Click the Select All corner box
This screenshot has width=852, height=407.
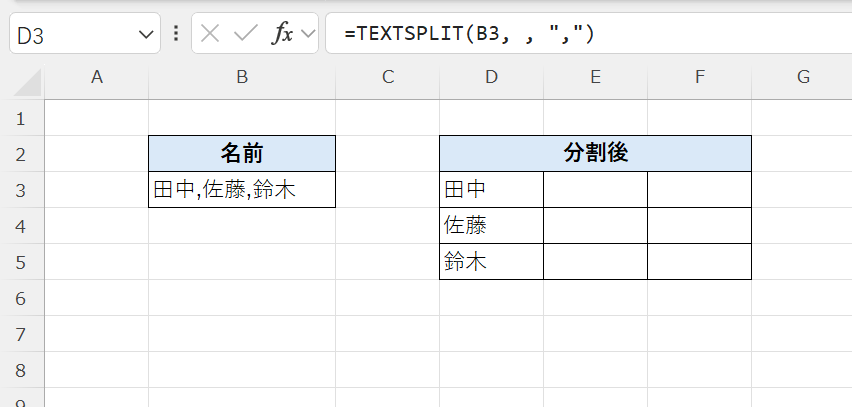pos(22,76)
